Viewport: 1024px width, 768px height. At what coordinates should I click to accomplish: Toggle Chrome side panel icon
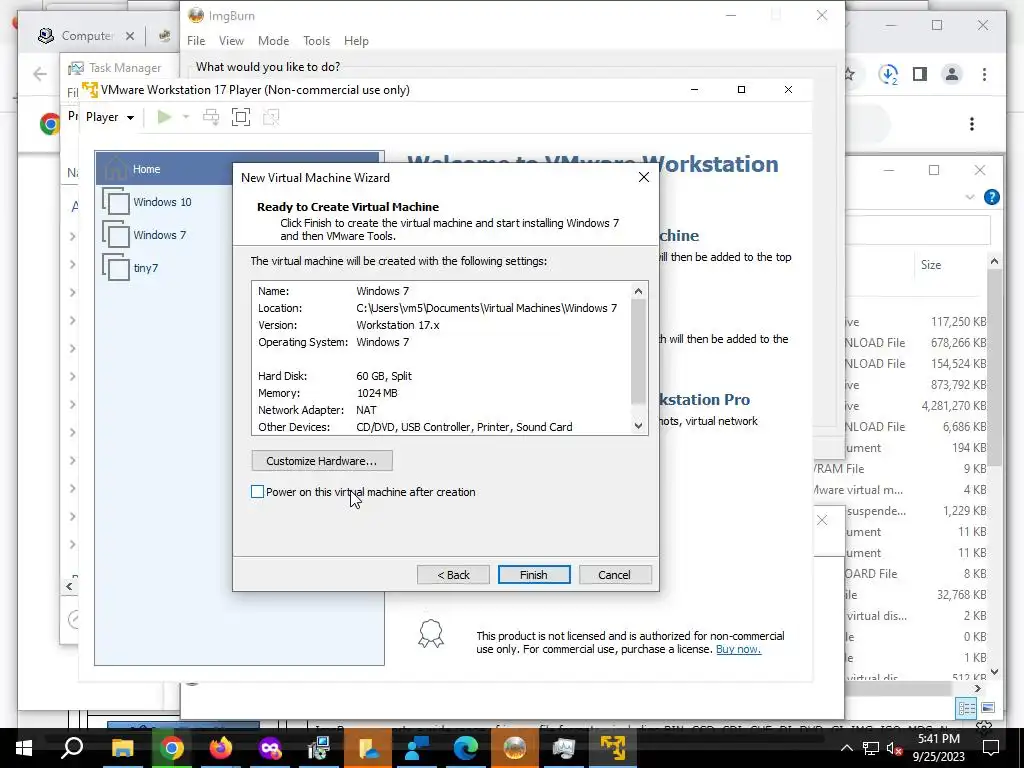(920, 74)
